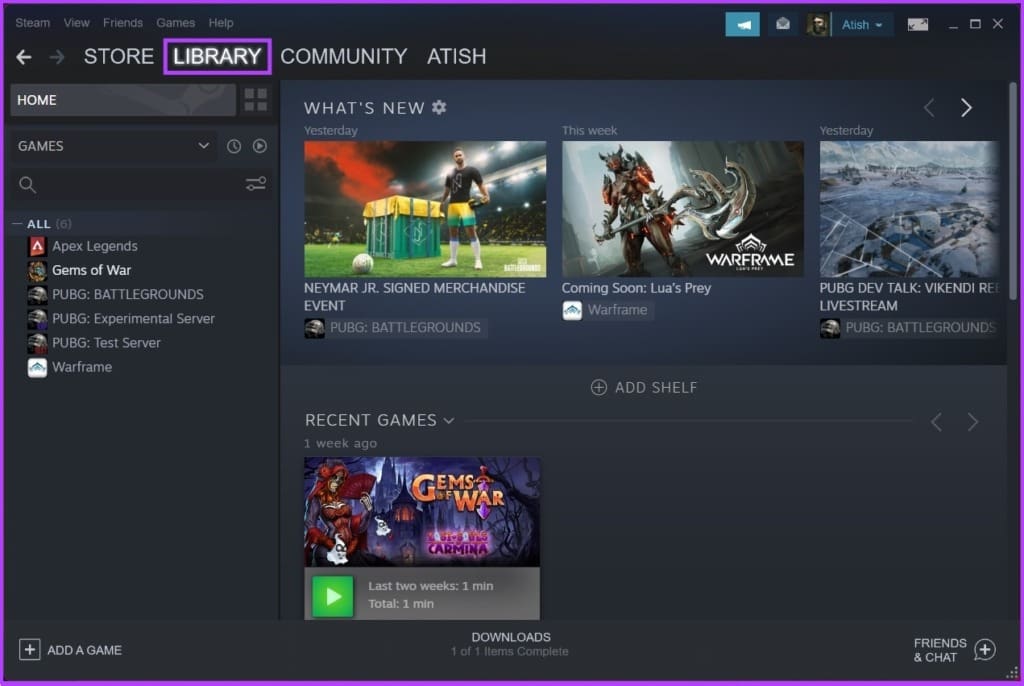
Task: Click the Add a Game plus icon
Action: click(x=29, y=649)
